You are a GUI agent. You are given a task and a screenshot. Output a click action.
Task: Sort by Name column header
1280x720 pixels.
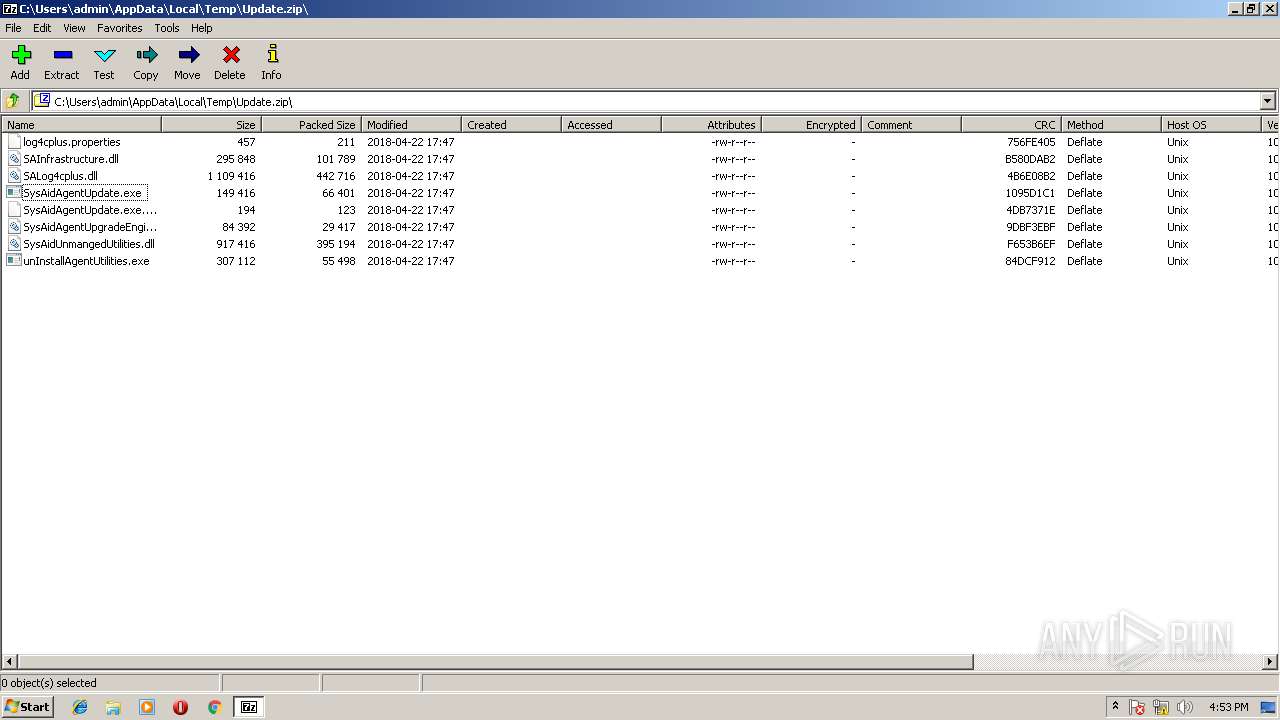pos(81,125)
